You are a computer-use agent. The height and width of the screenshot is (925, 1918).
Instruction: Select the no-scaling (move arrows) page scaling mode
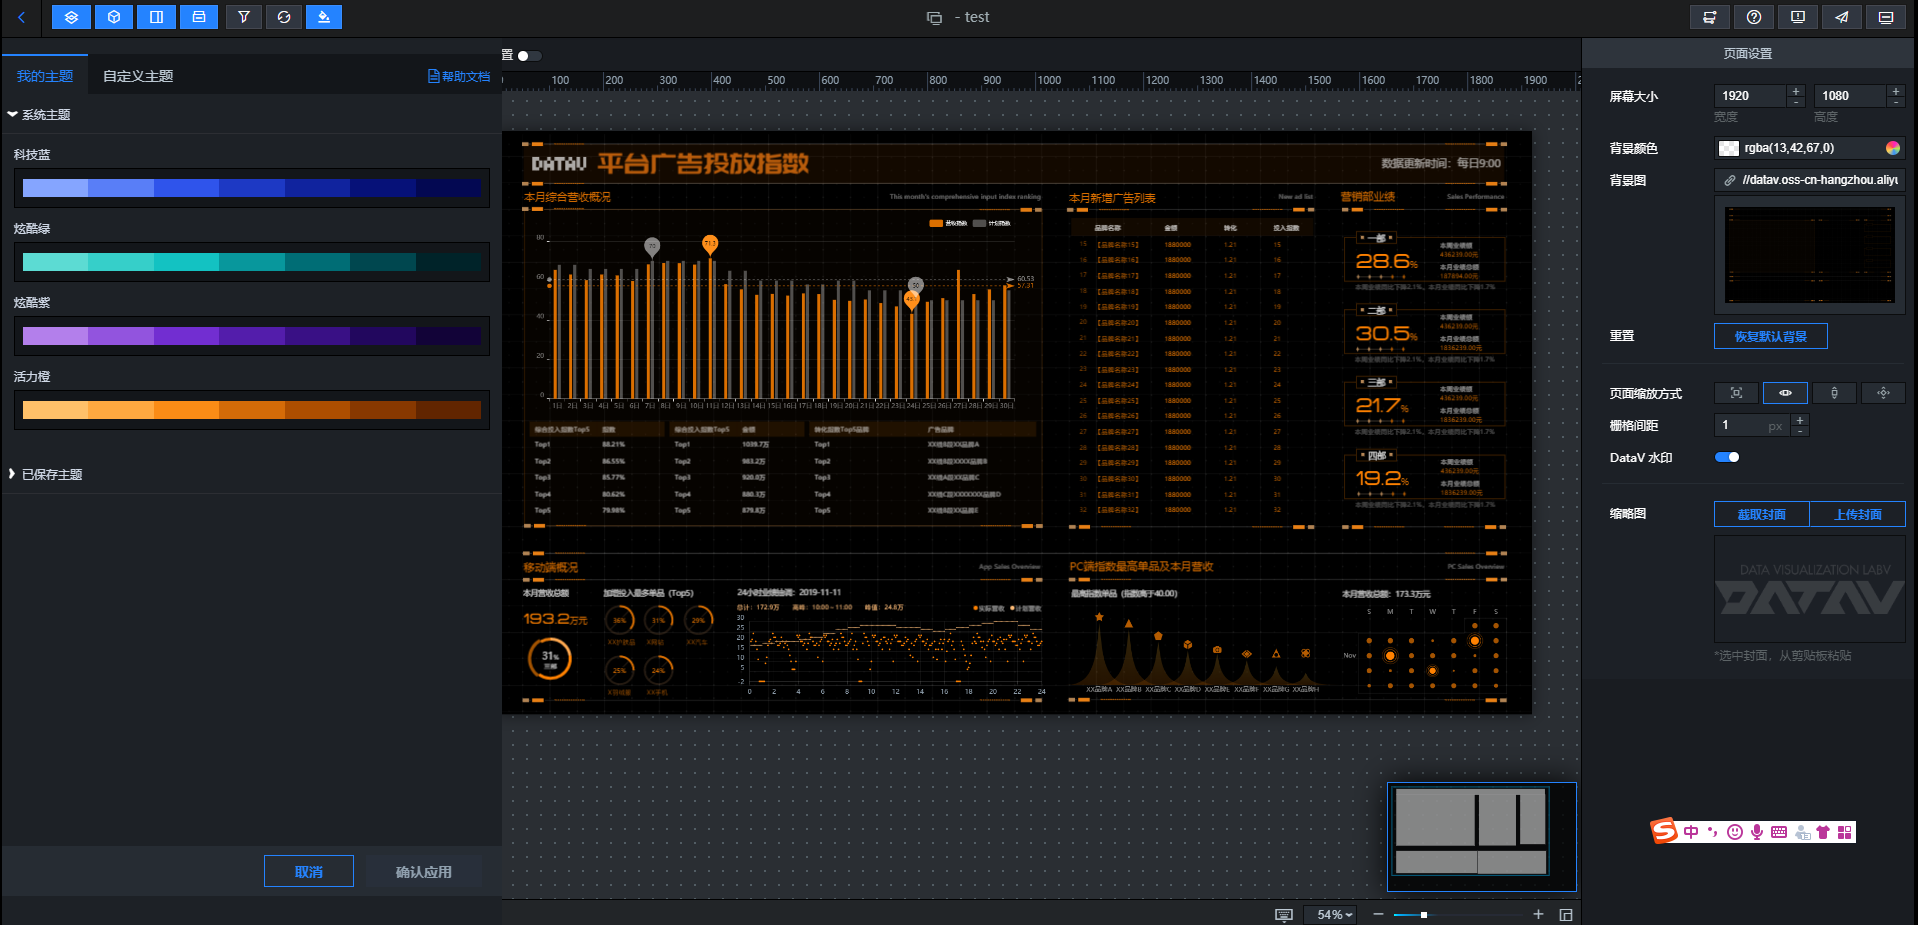coord(1883,393)
